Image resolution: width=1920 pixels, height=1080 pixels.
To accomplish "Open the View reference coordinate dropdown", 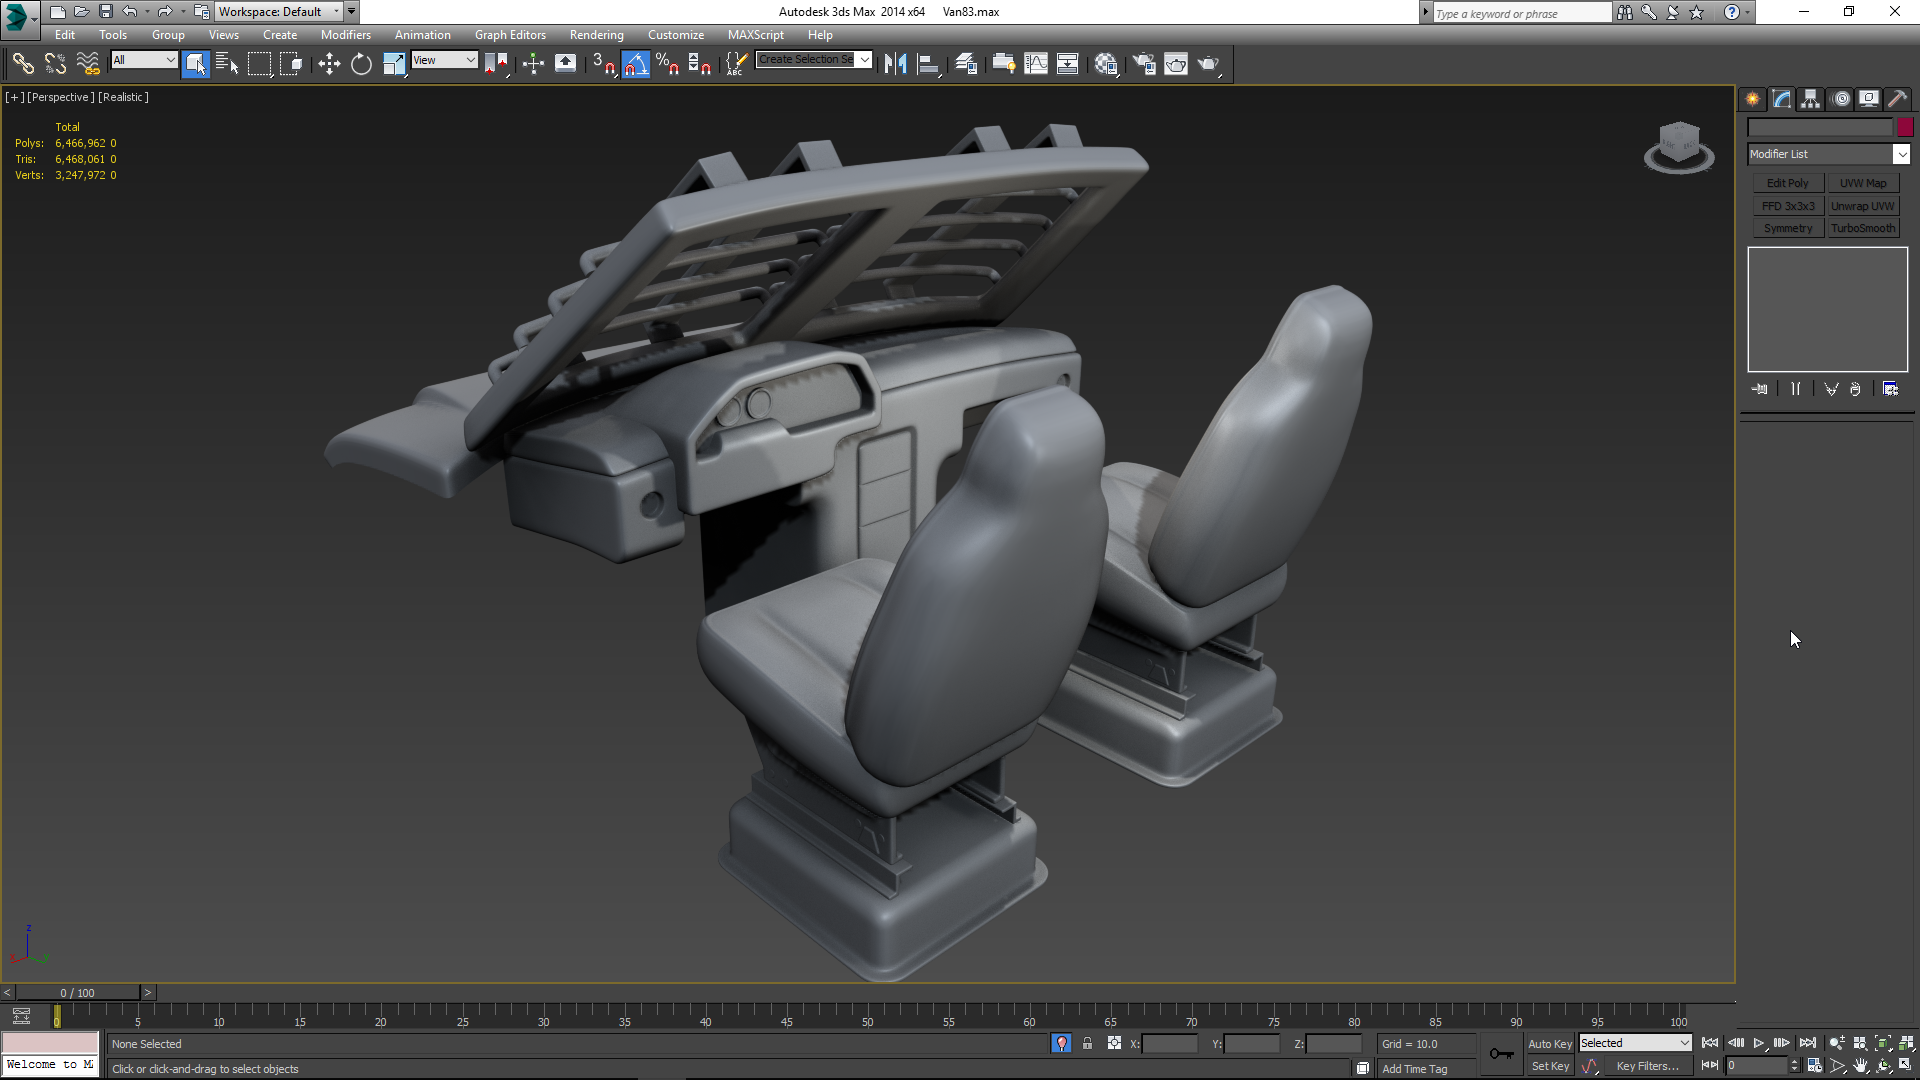I will pyautogui.click(x=444, y=60).
